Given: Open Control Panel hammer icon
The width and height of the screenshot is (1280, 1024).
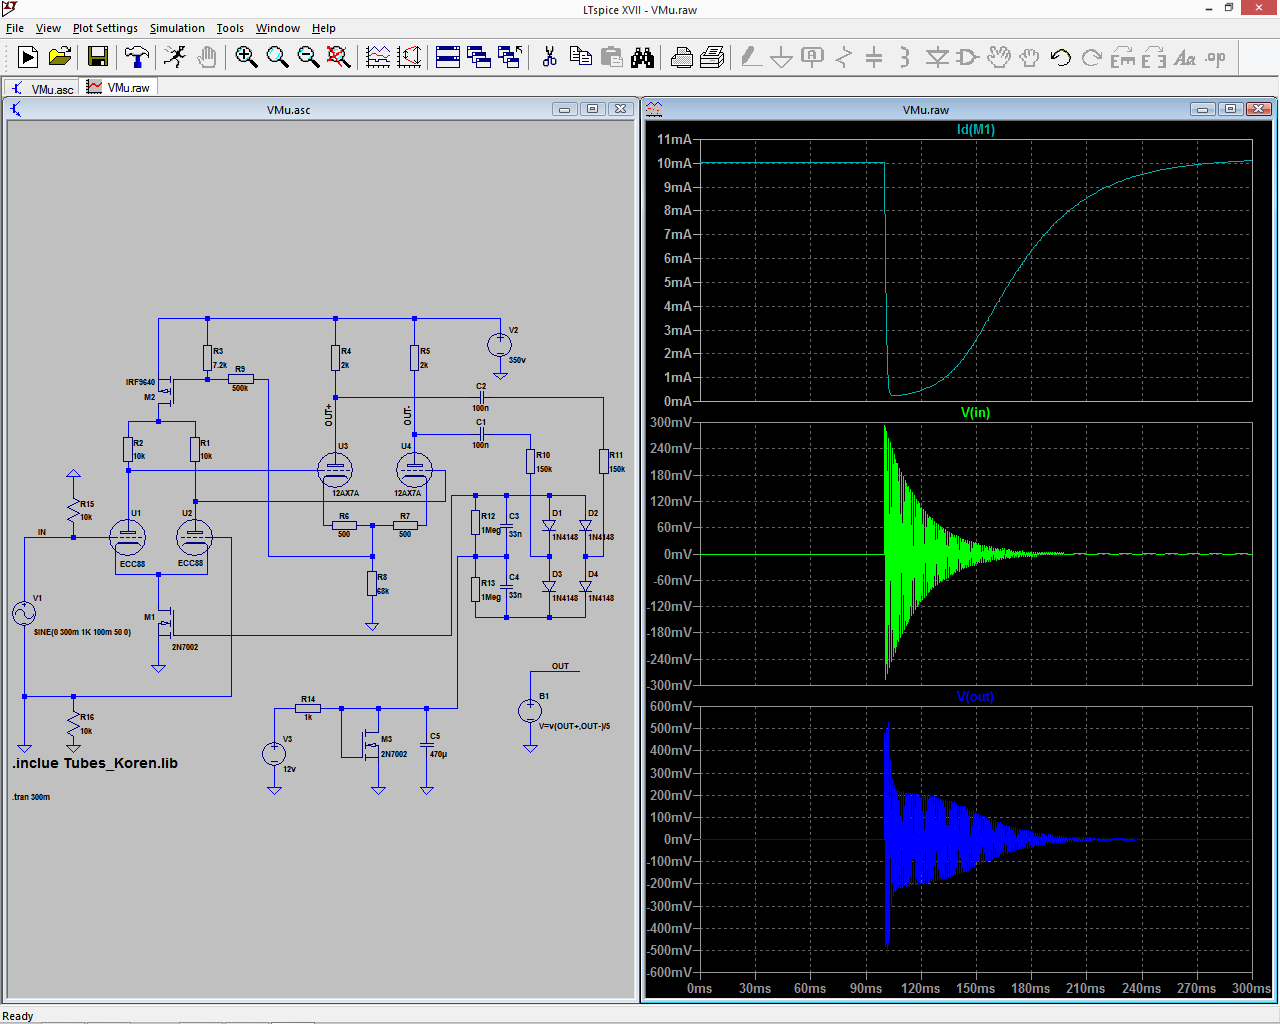Looking at the screenshot, I should pyautogui.click(x=136, y=57).
